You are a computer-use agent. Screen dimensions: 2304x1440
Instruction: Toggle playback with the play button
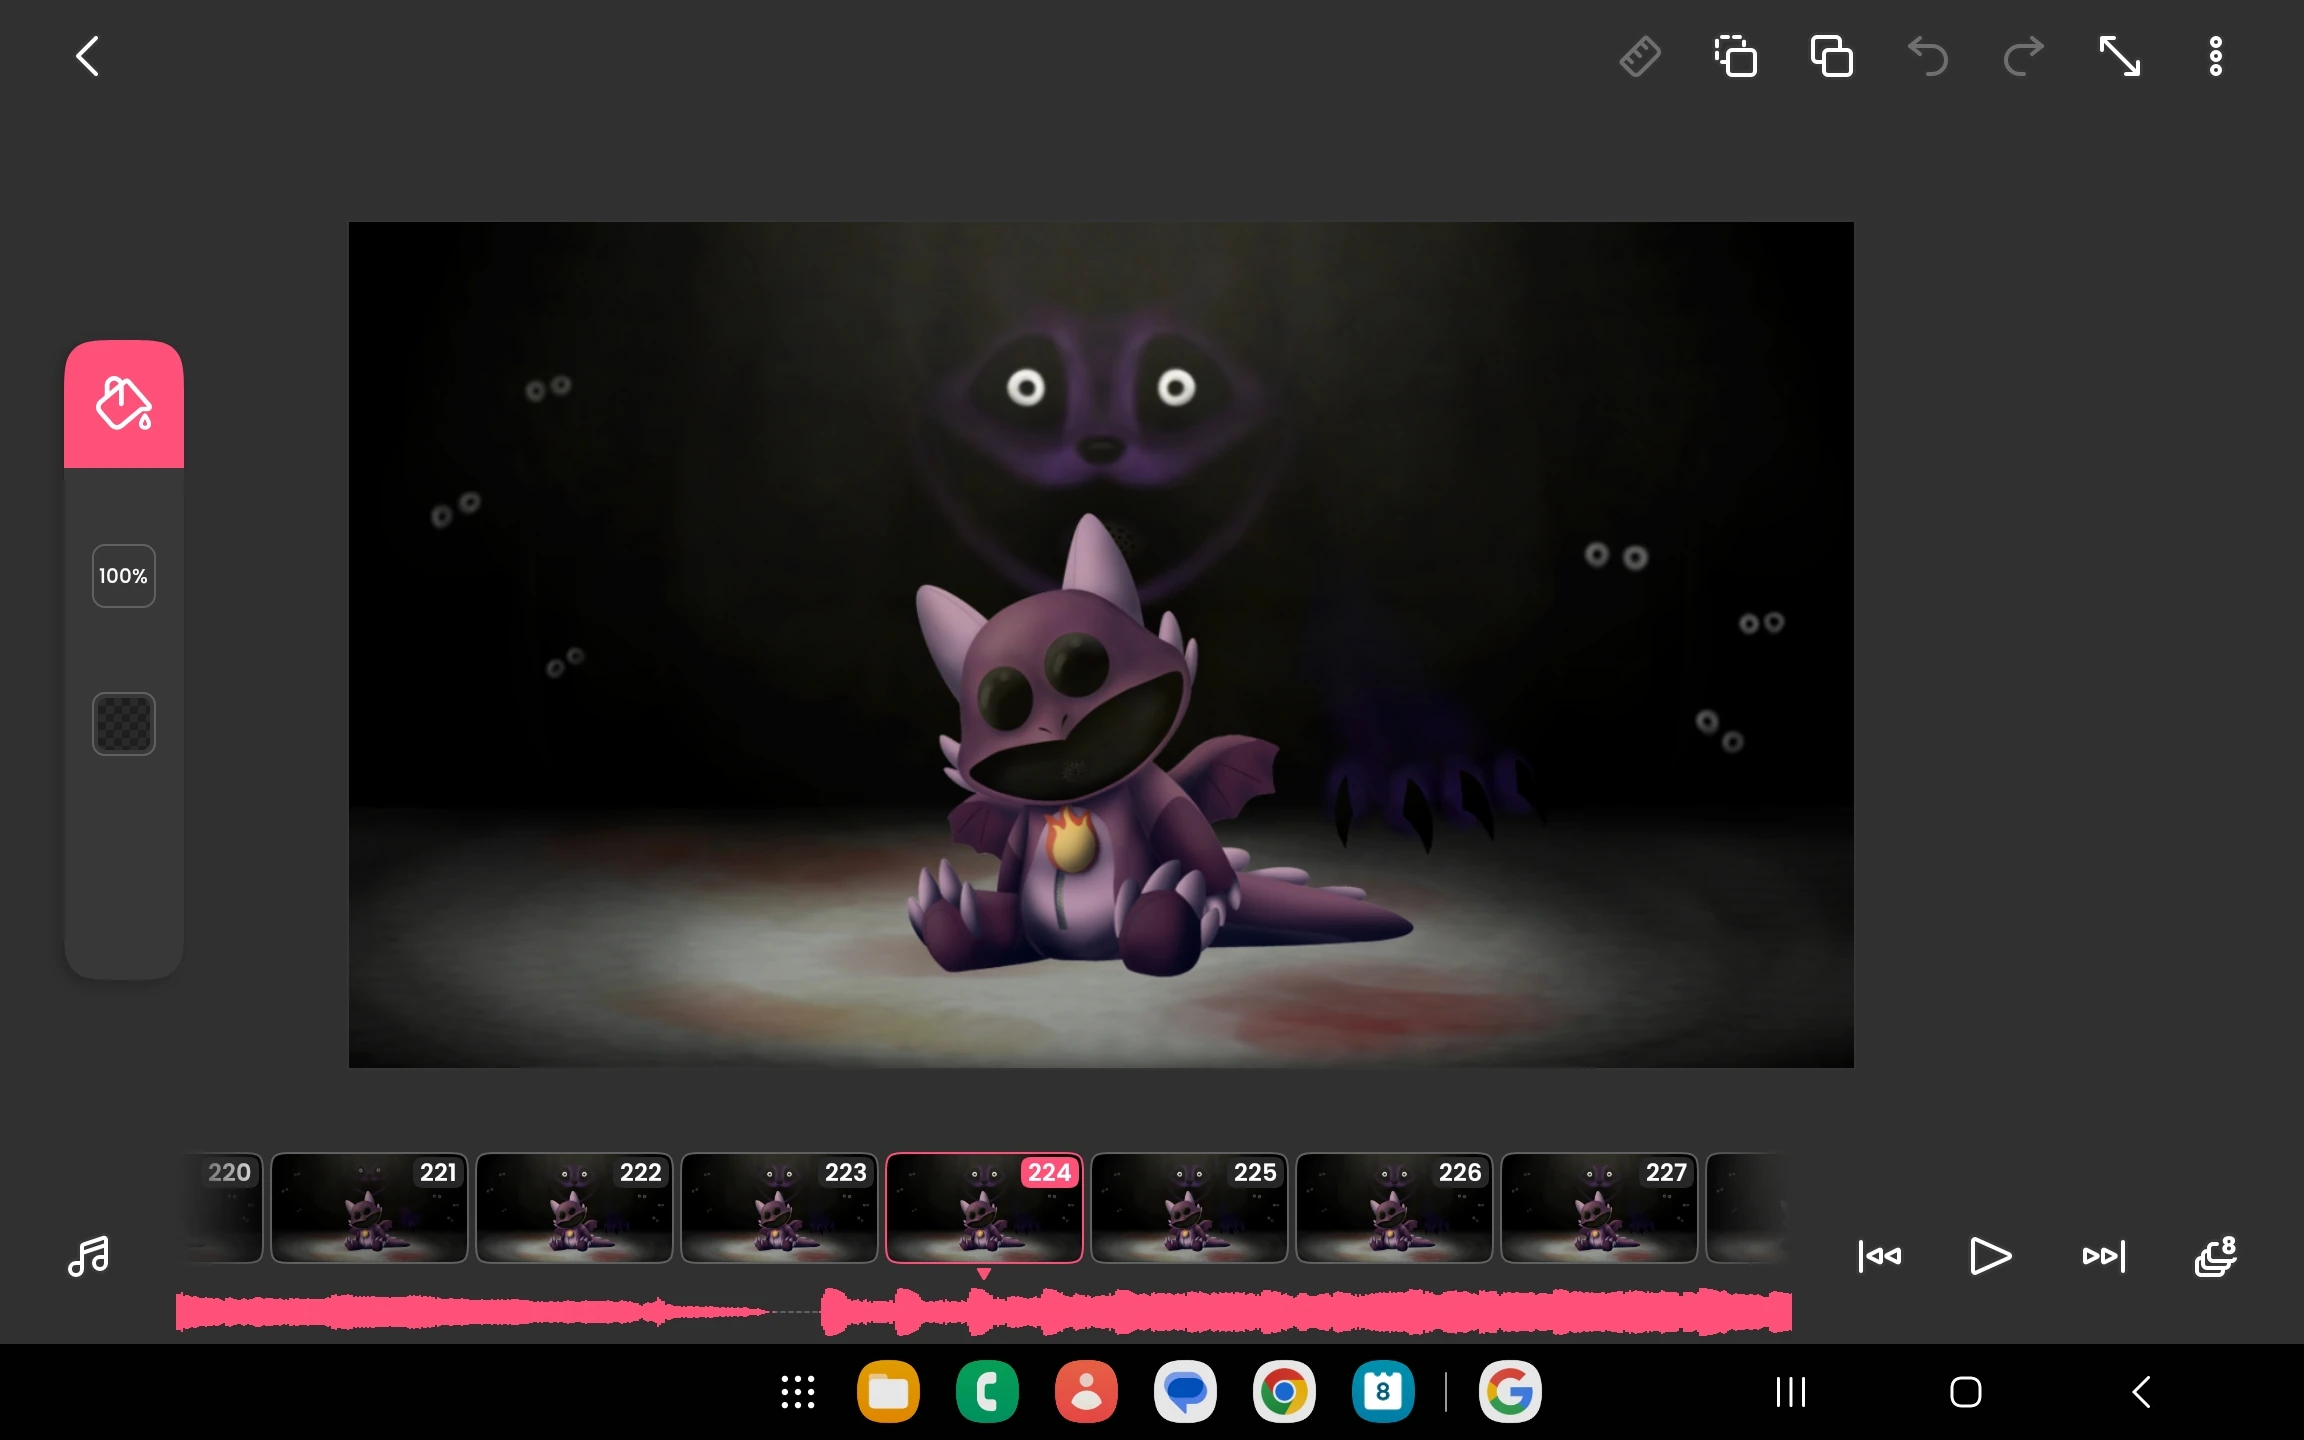[1989, 1256]
